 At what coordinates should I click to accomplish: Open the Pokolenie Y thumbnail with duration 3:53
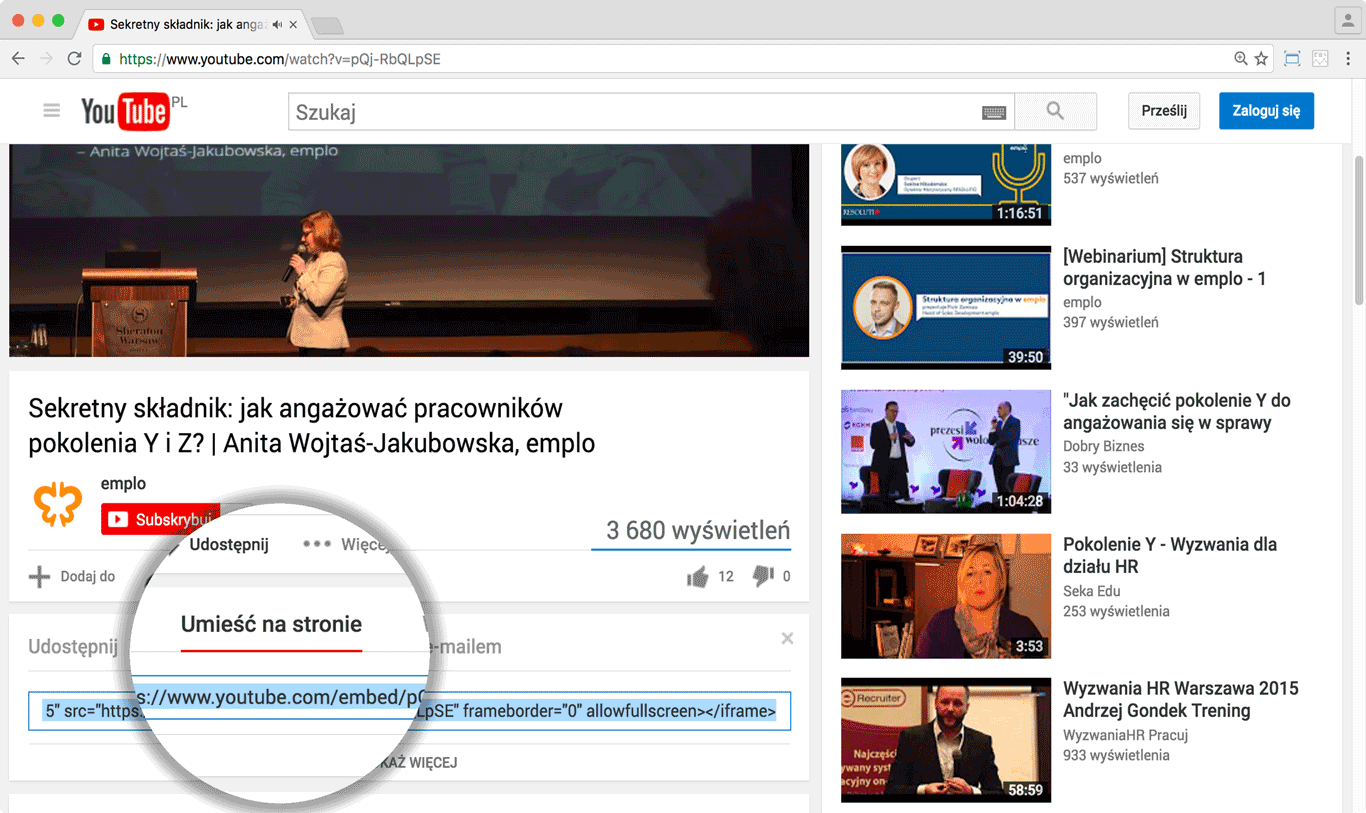(946, 596)
